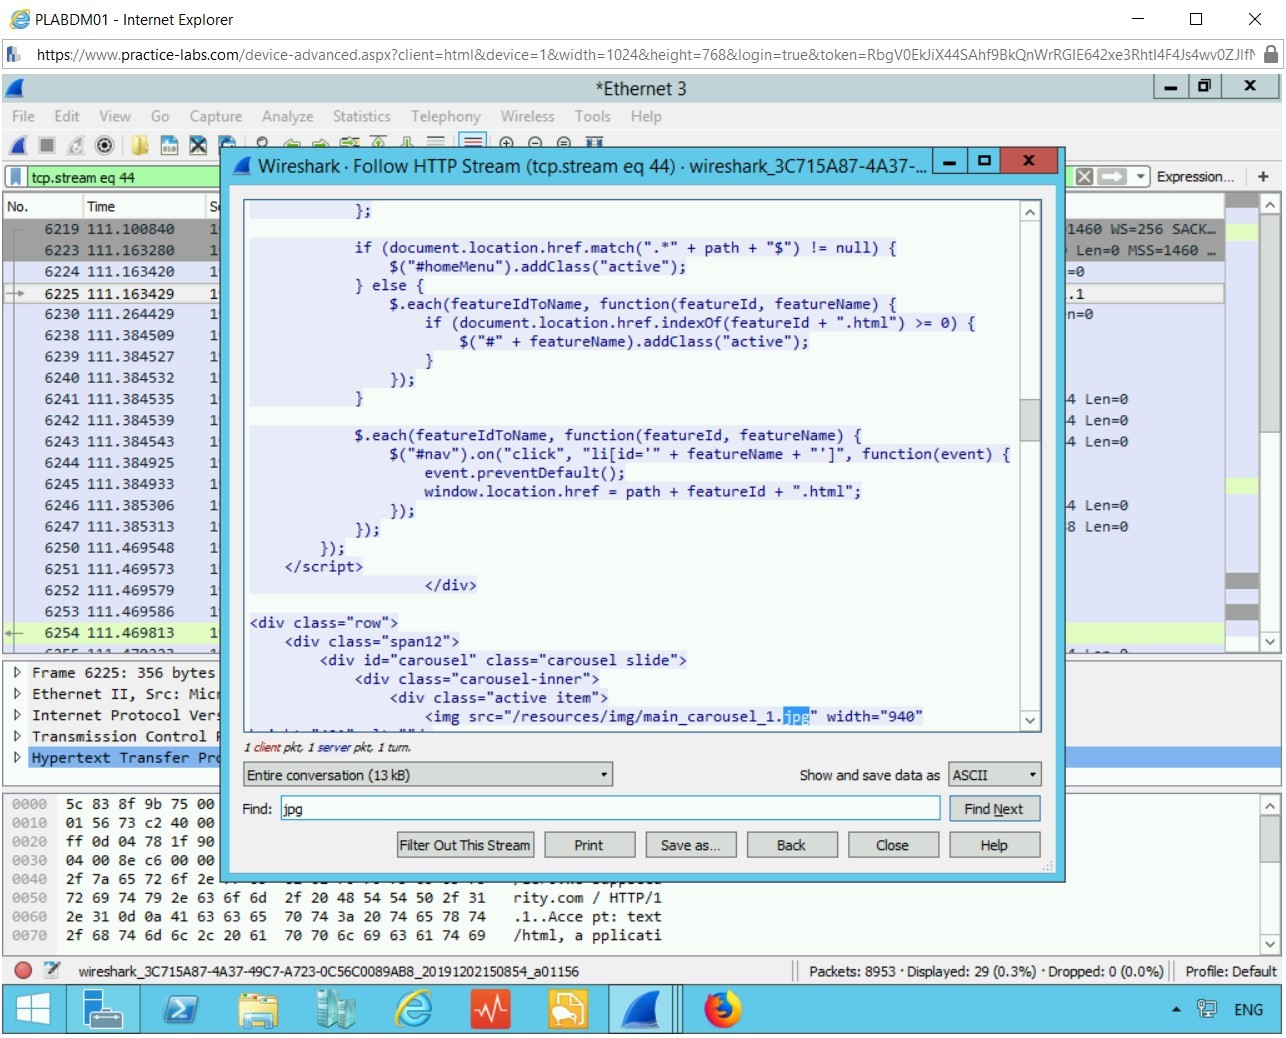Viewport: 1286px width, 1038px height.
Task: Open PowerShell from the taskbar
Action: point(180,1009)
